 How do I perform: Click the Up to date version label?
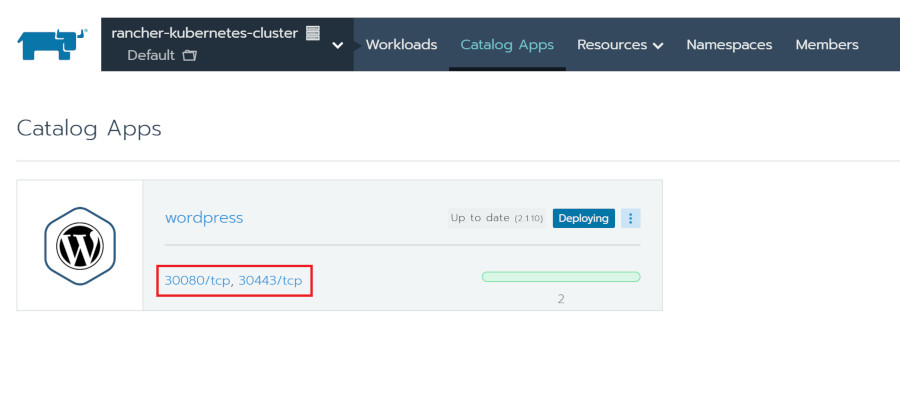tap(497, 218)
